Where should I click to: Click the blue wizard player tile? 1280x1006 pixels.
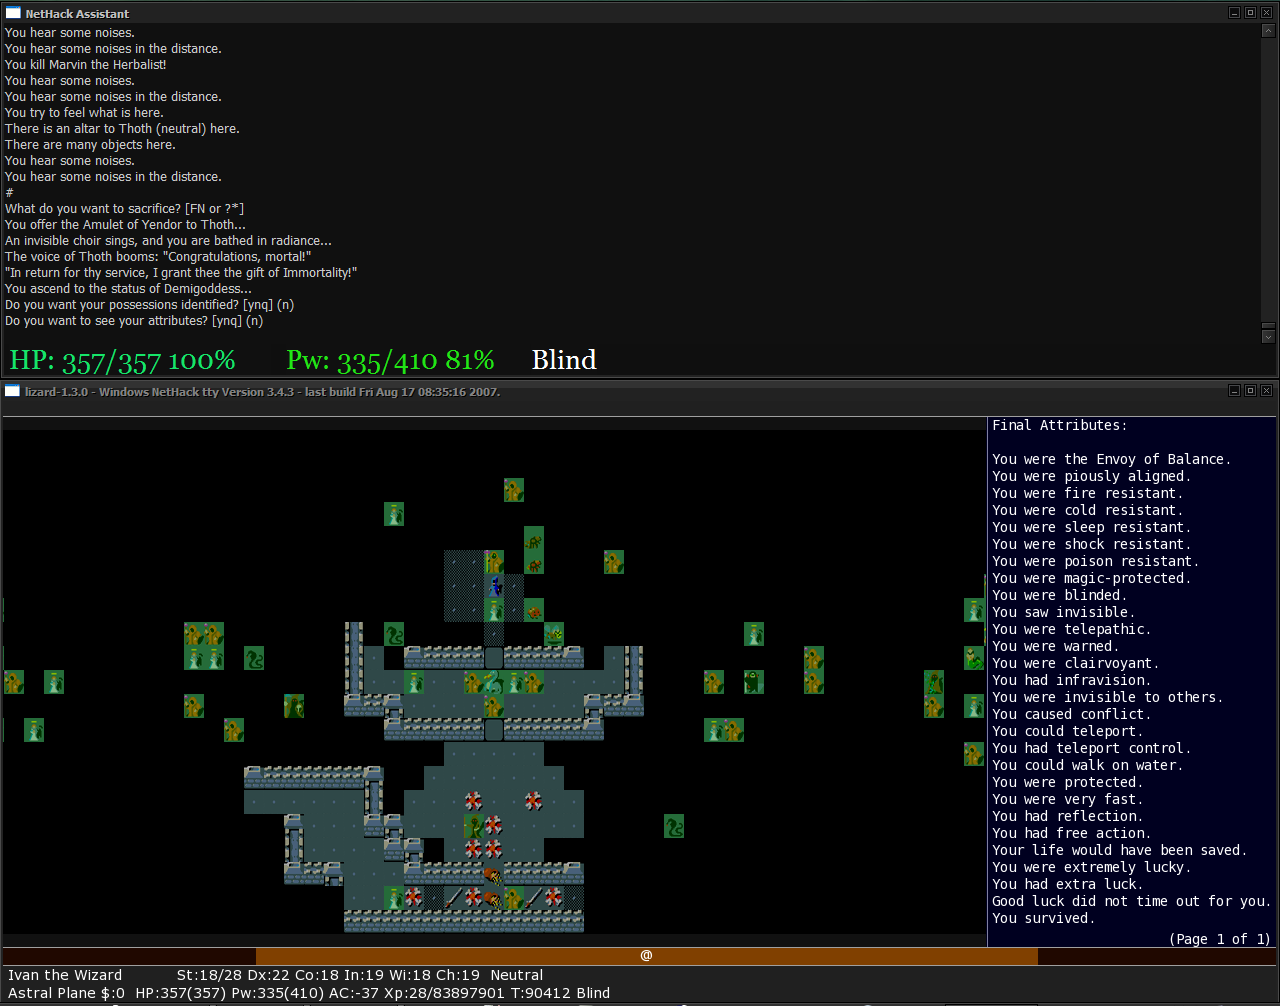494,586
